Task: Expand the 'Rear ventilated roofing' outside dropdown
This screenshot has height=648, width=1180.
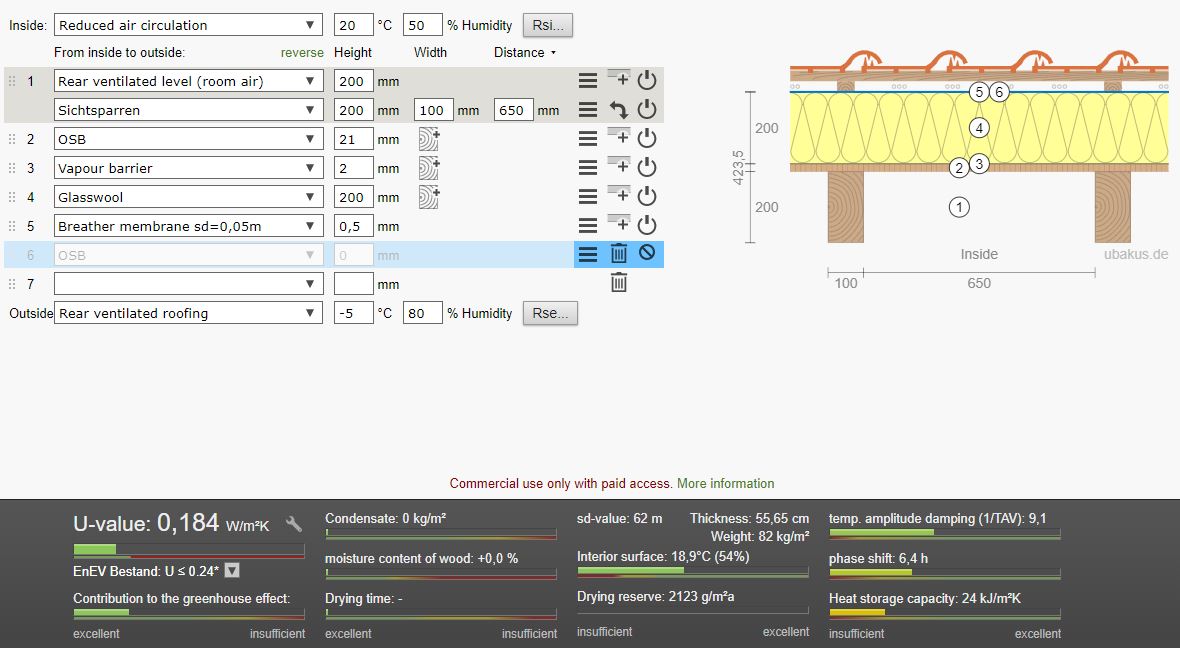Action: 189,313
